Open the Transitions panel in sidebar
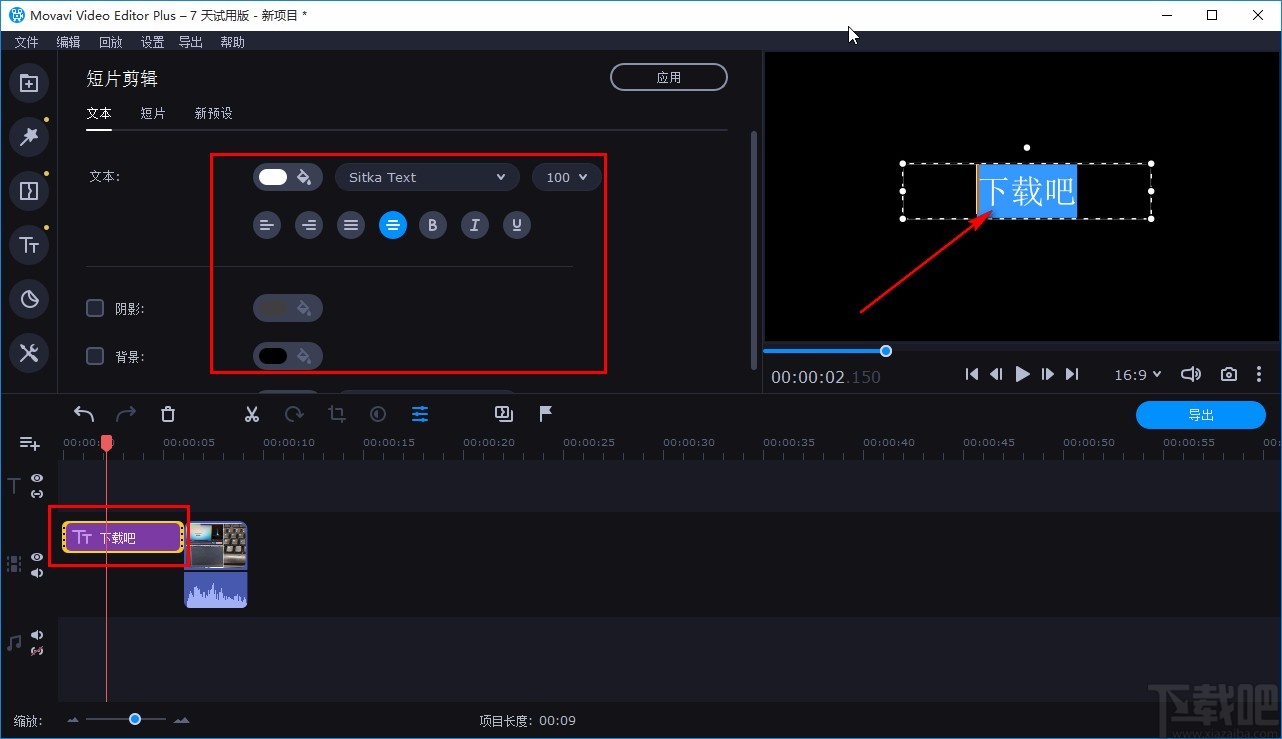The image size is (1282, 739). (x=29, y=191)
